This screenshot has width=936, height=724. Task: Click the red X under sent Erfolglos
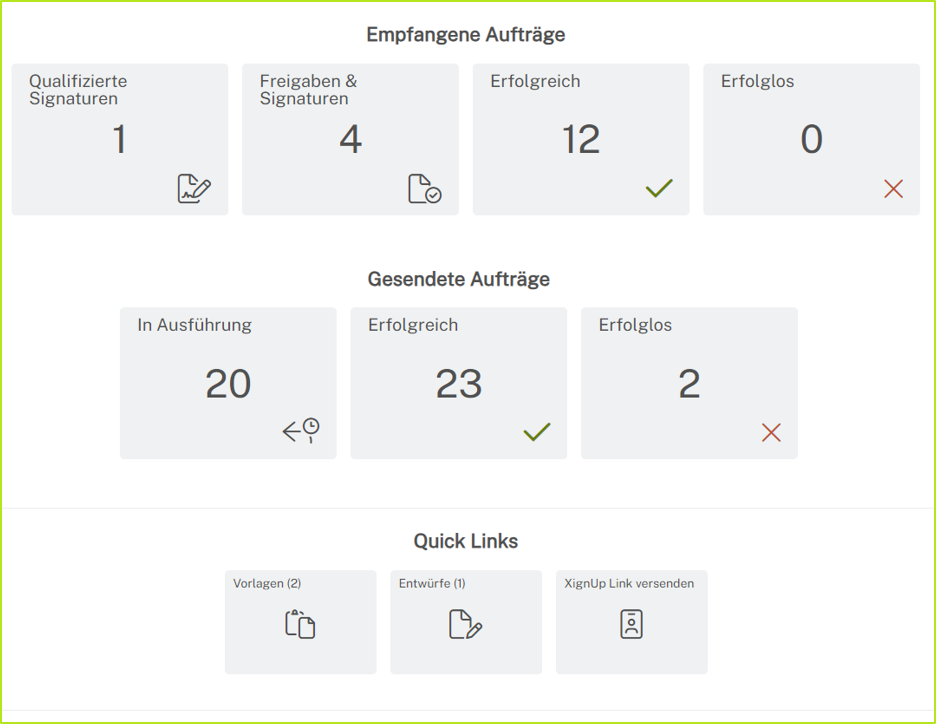771,432
